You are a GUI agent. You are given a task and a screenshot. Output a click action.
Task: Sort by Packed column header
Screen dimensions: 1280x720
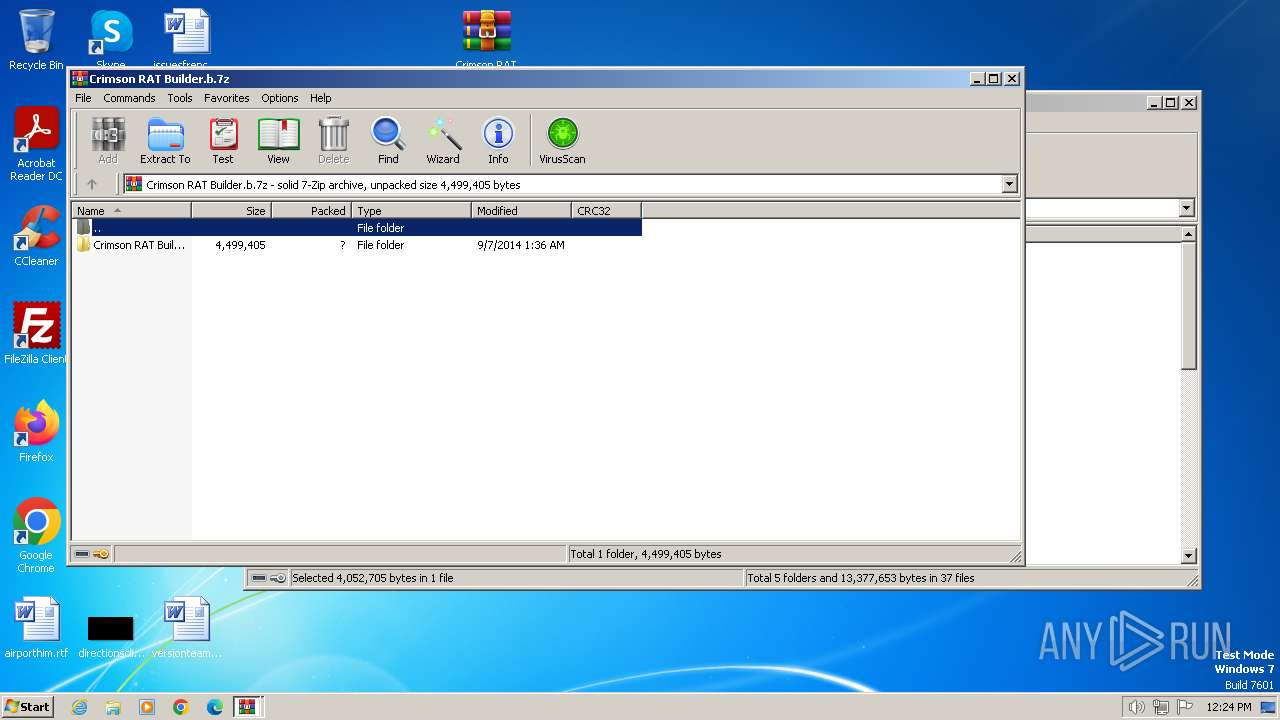(x=311, y=210)
